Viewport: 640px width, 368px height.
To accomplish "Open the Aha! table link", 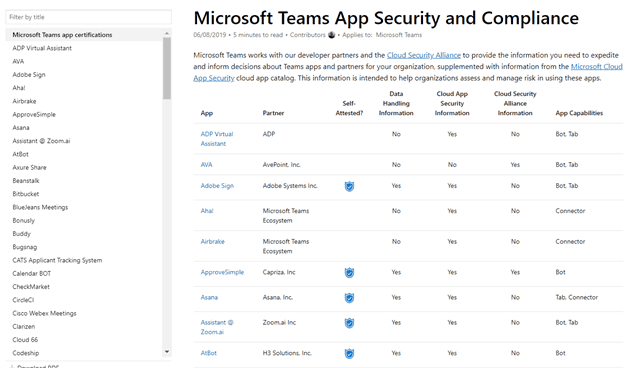I will pos(207,211).
